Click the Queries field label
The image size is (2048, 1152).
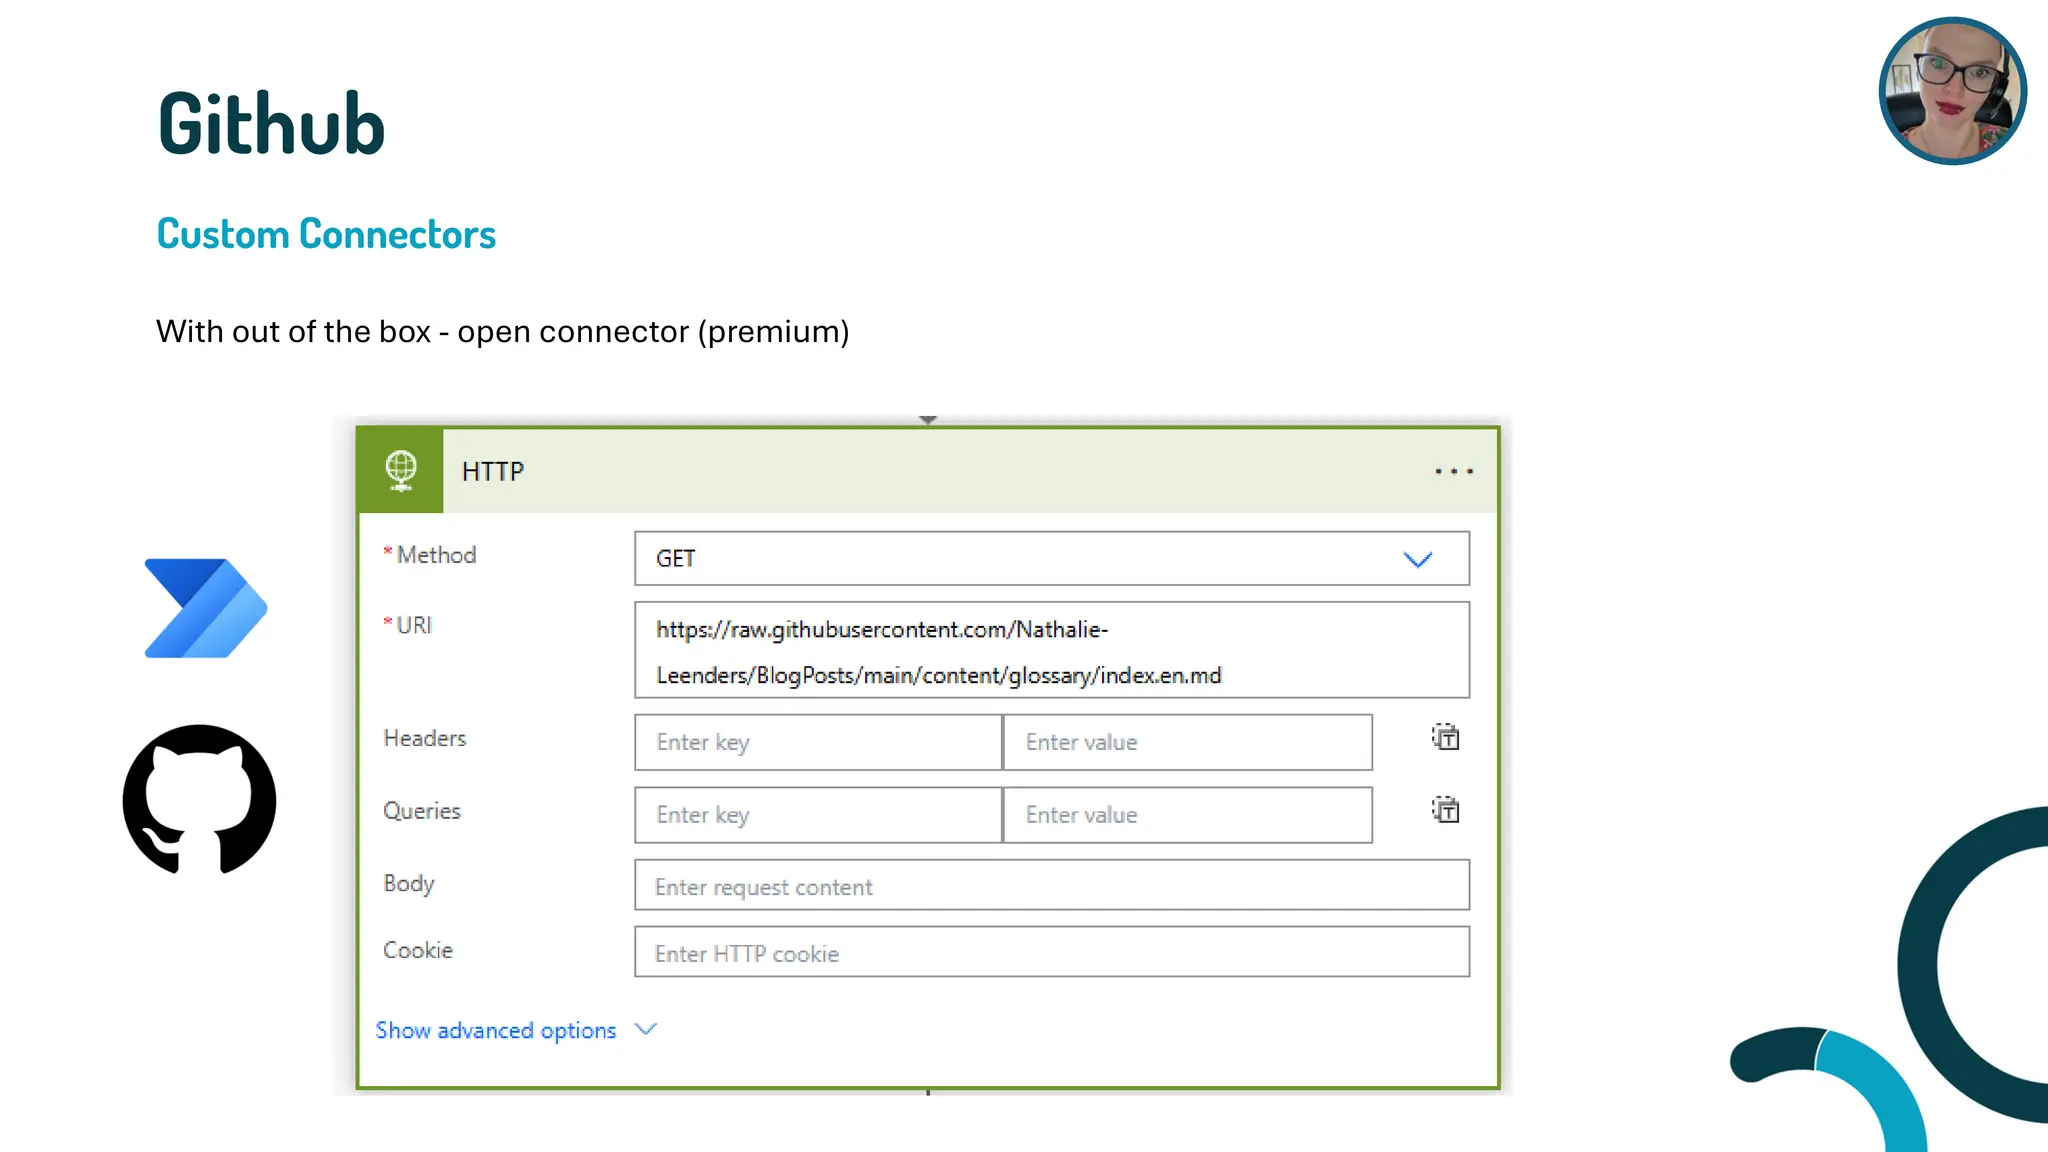coord(422,811)
